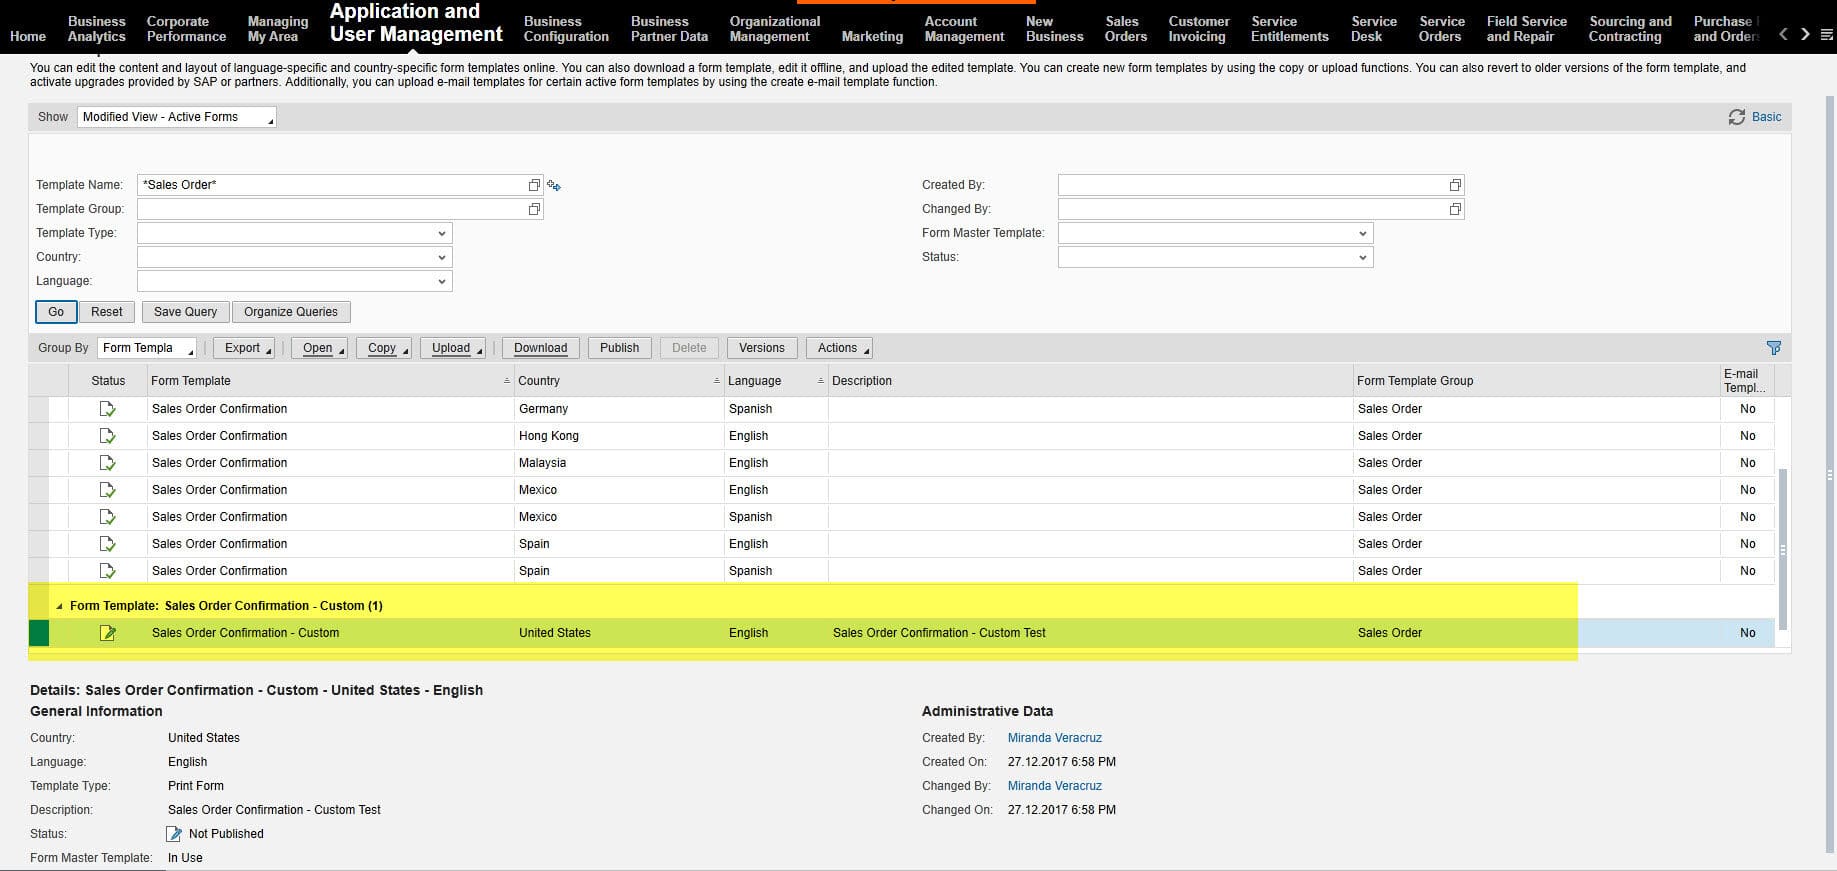
Task: Click the table filter funnel icon
Action: click(x=1773, y=348)
